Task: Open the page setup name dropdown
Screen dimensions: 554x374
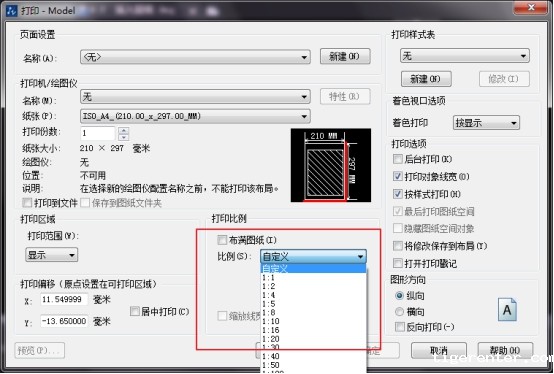Action: tap(195, 57)
